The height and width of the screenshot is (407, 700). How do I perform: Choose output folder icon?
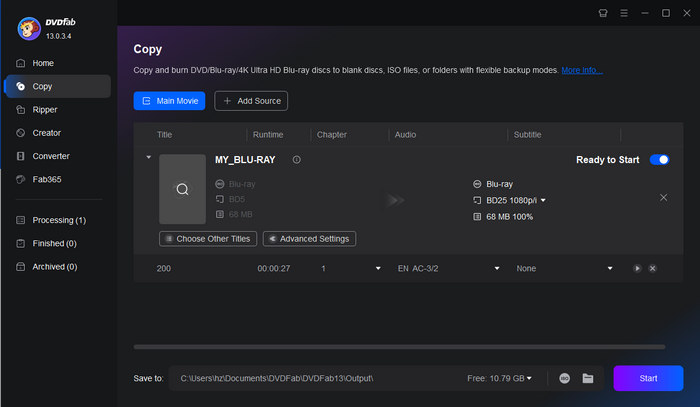tap(588, 378)
